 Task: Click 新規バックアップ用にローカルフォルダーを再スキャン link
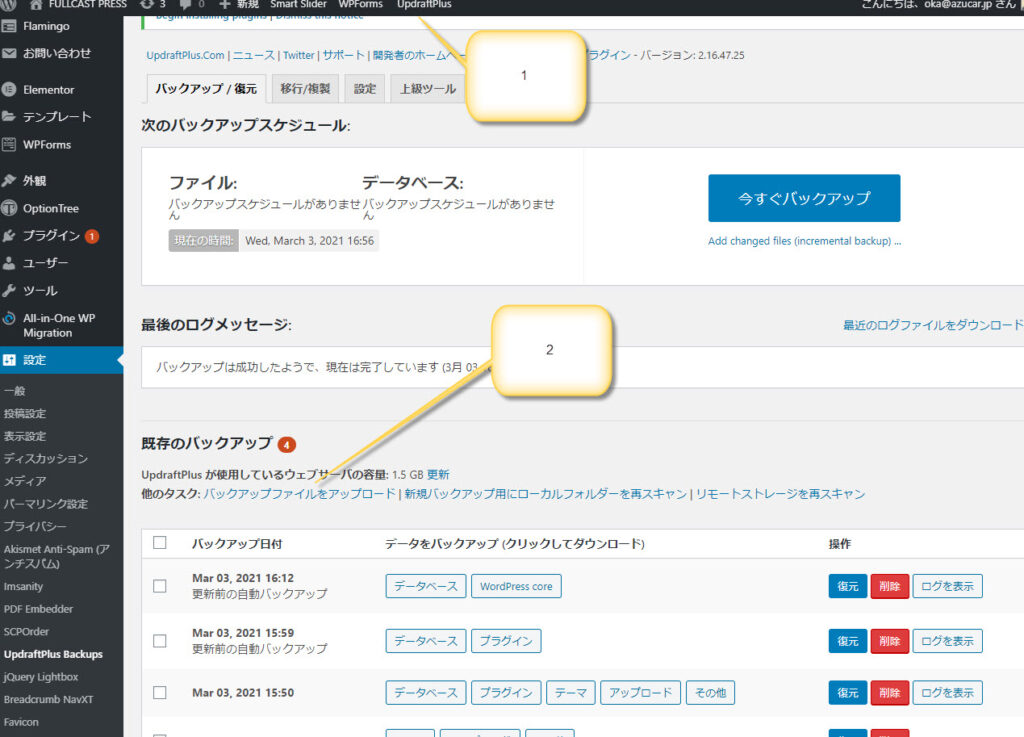[546, 494]
